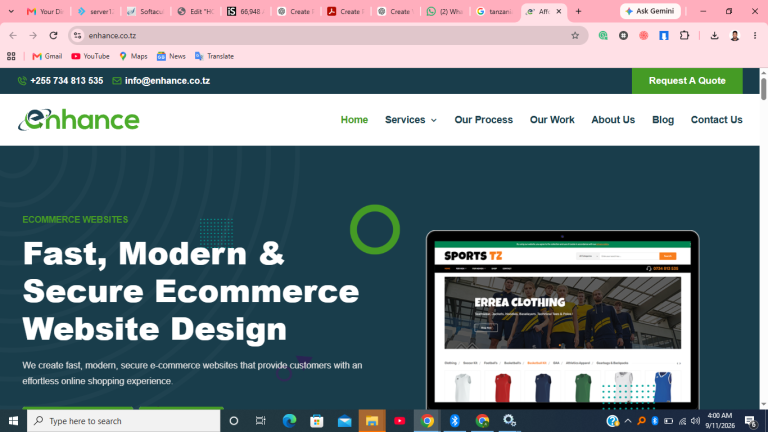Click the red circular extension icon
The height and width of the screenshot is (432, 768).
click(x=644, y=36)
